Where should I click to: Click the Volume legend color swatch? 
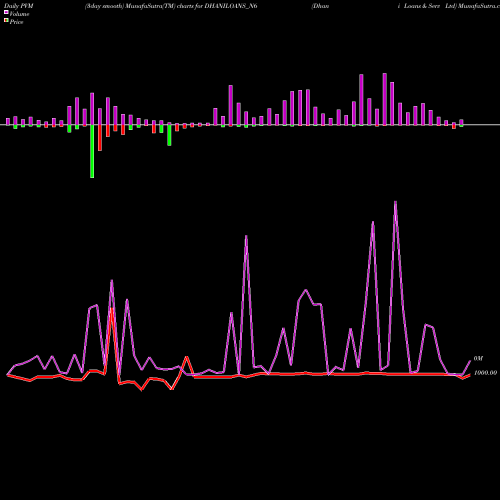point(6,12)
